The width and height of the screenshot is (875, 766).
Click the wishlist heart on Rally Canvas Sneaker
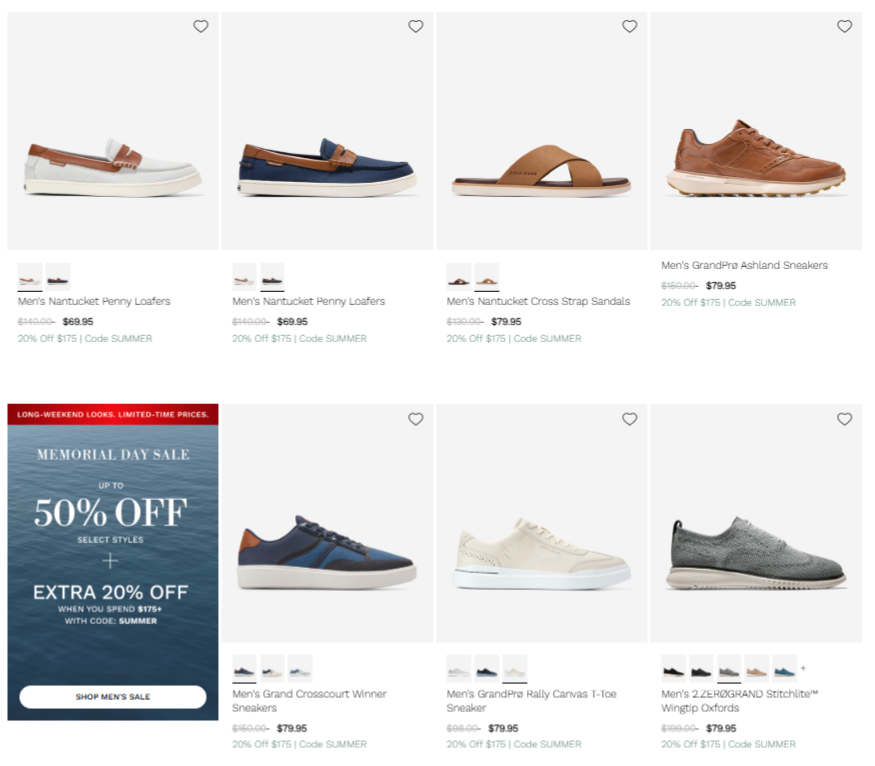[629, 420]
